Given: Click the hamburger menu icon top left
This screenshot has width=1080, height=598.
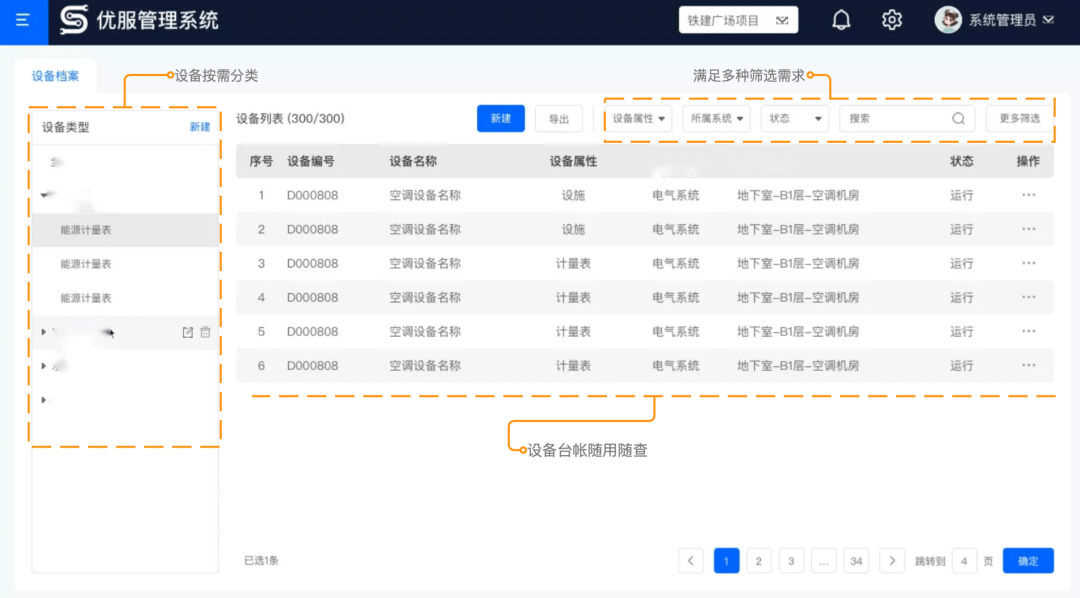Looking at the screenshot, I should pos(24,19).
